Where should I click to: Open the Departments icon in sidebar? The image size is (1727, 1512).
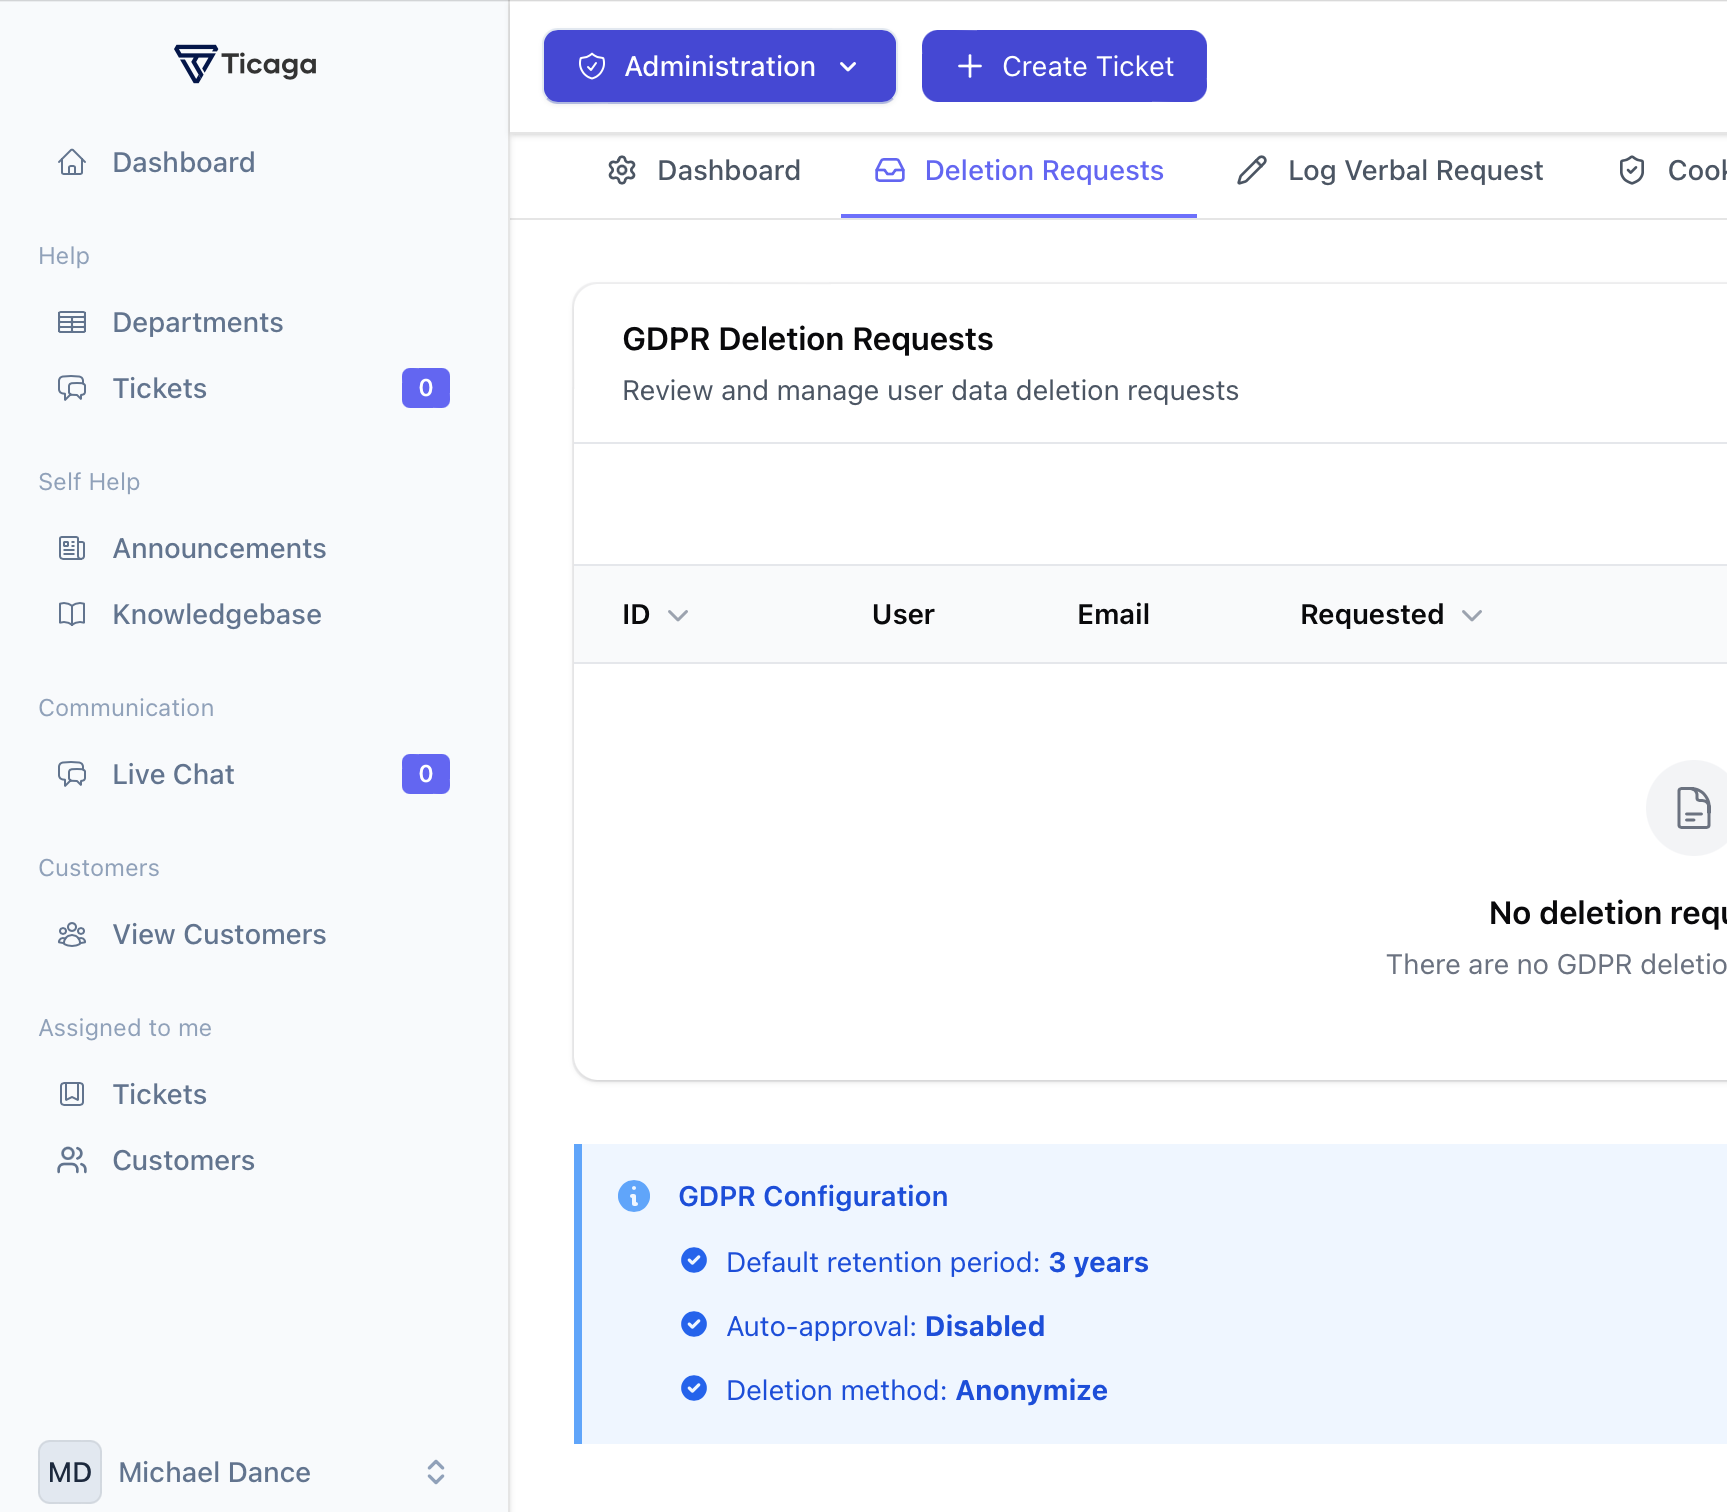point(71,322)
